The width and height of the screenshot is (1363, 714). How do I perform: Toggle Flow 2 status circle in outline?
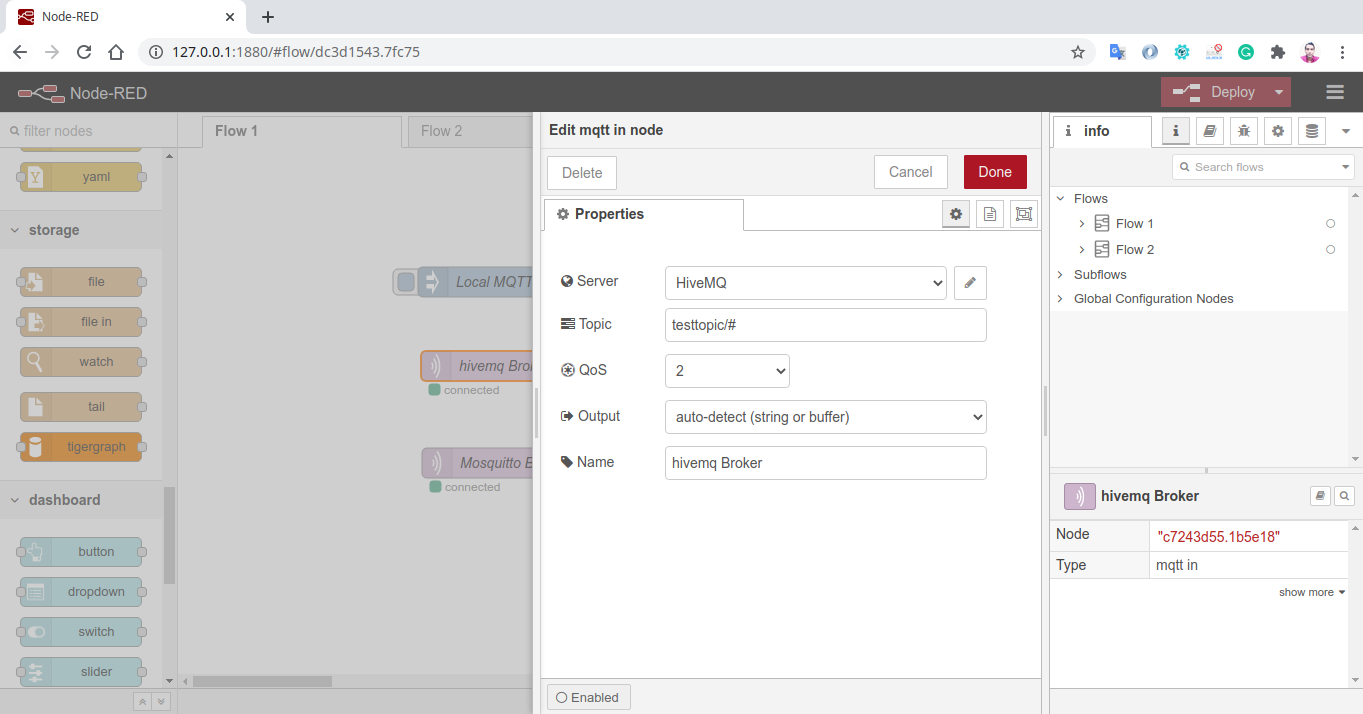click(x=1330, y=249)
